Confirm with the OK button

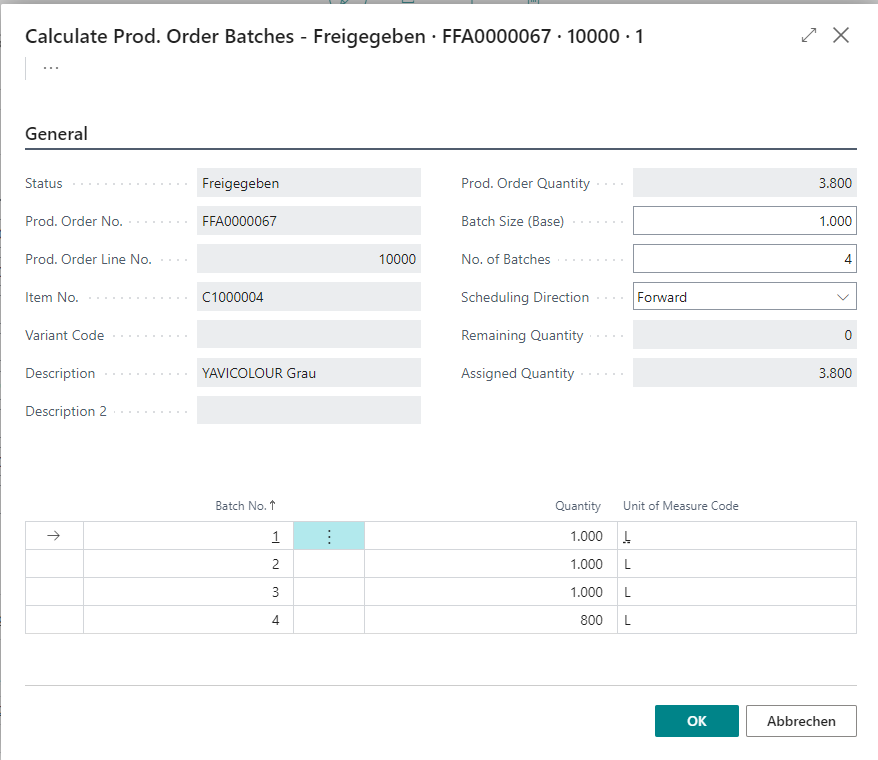[x=697, y=721]
